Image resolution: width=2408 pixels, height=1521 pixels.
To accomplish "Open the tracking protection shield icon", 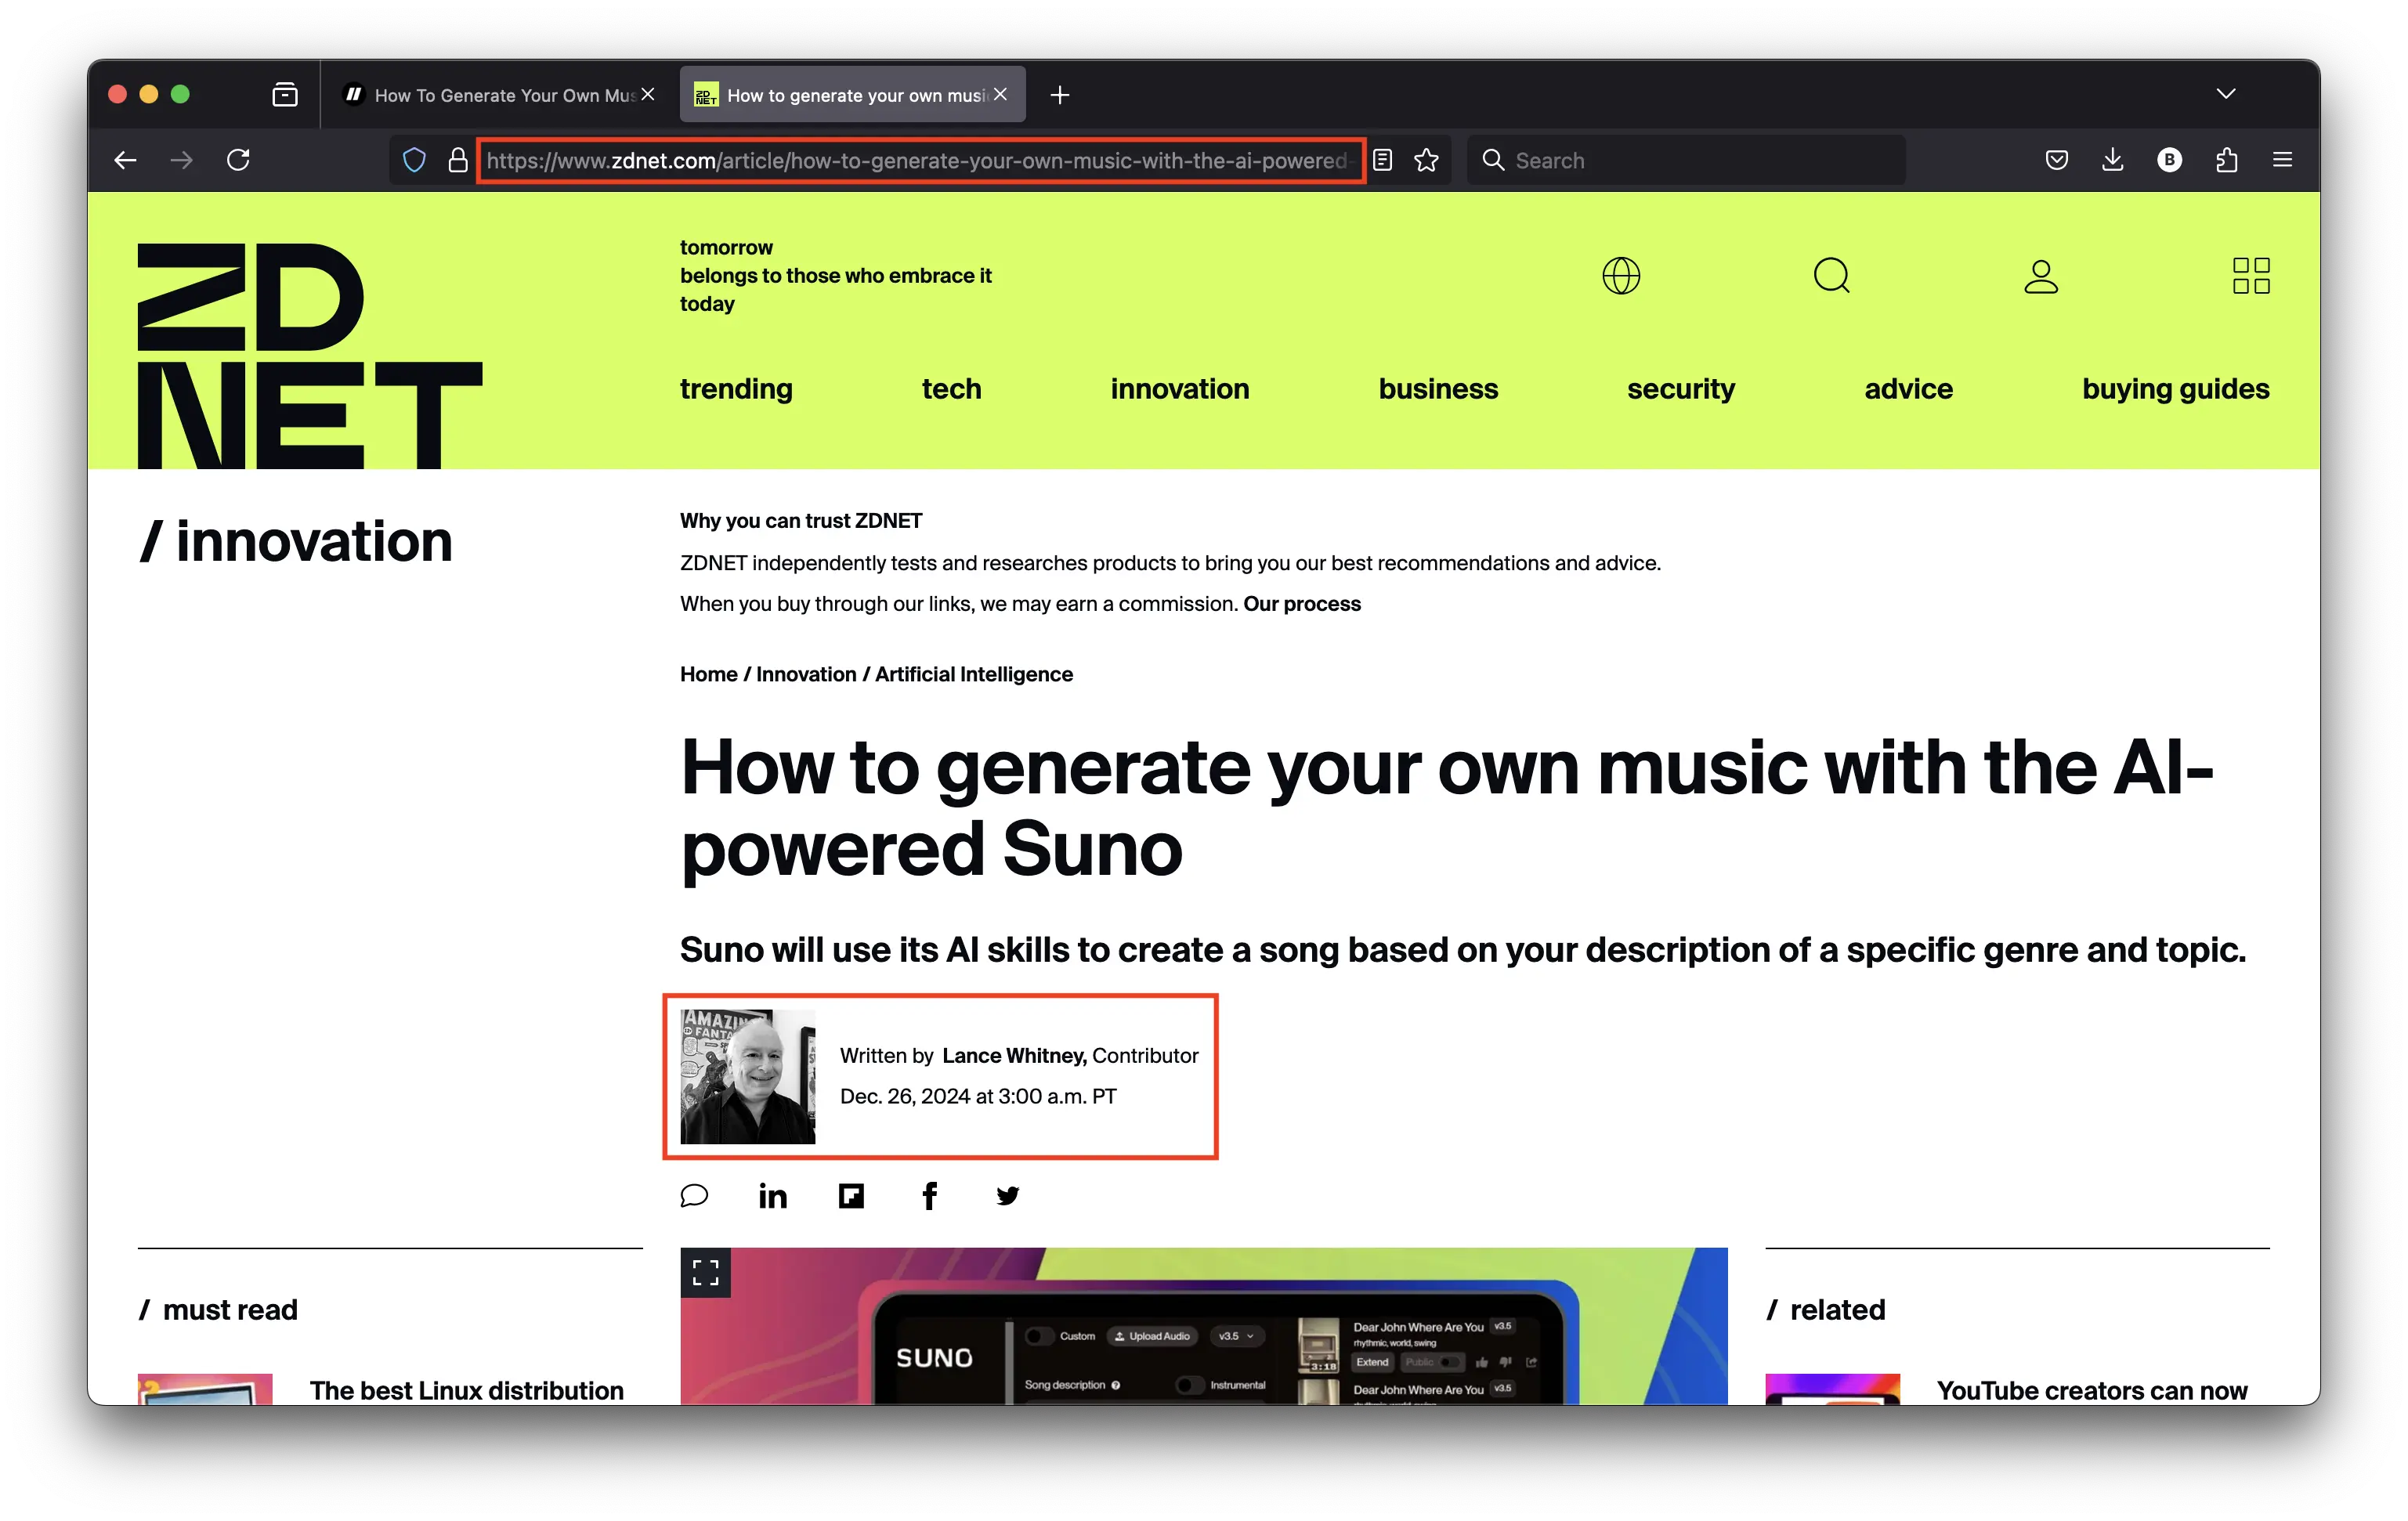I will tap(414, 160).
